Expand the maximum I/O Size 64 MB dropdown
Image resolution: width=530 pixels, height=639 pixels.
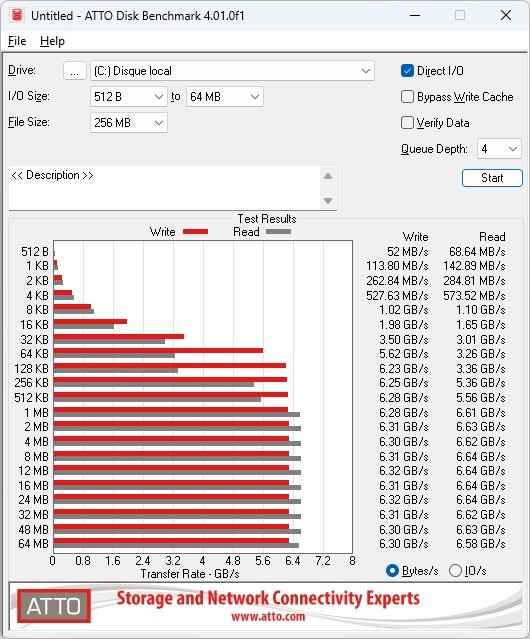pyautogui.click(x=225, y=97)
